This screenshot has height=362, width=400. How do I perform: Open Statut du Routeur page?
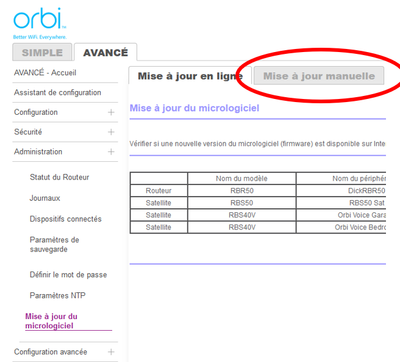point(59,177)
